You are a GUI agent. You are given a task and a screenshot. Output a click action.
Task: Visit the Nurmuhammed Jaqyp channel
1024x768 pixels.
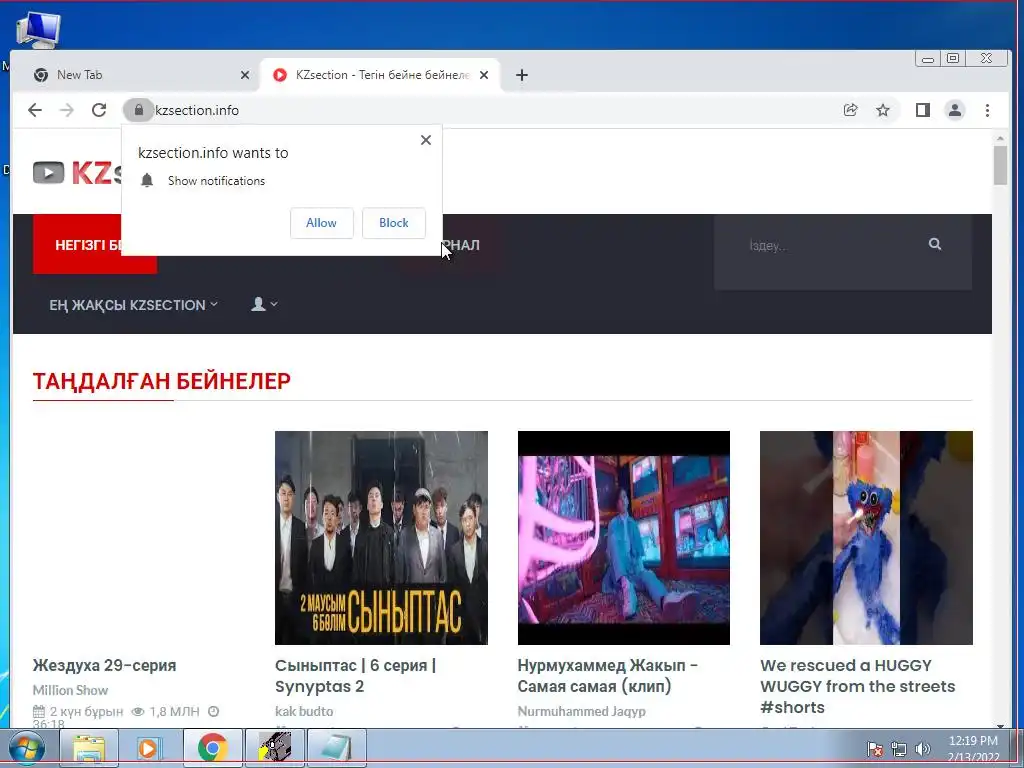tap(581, 711)
